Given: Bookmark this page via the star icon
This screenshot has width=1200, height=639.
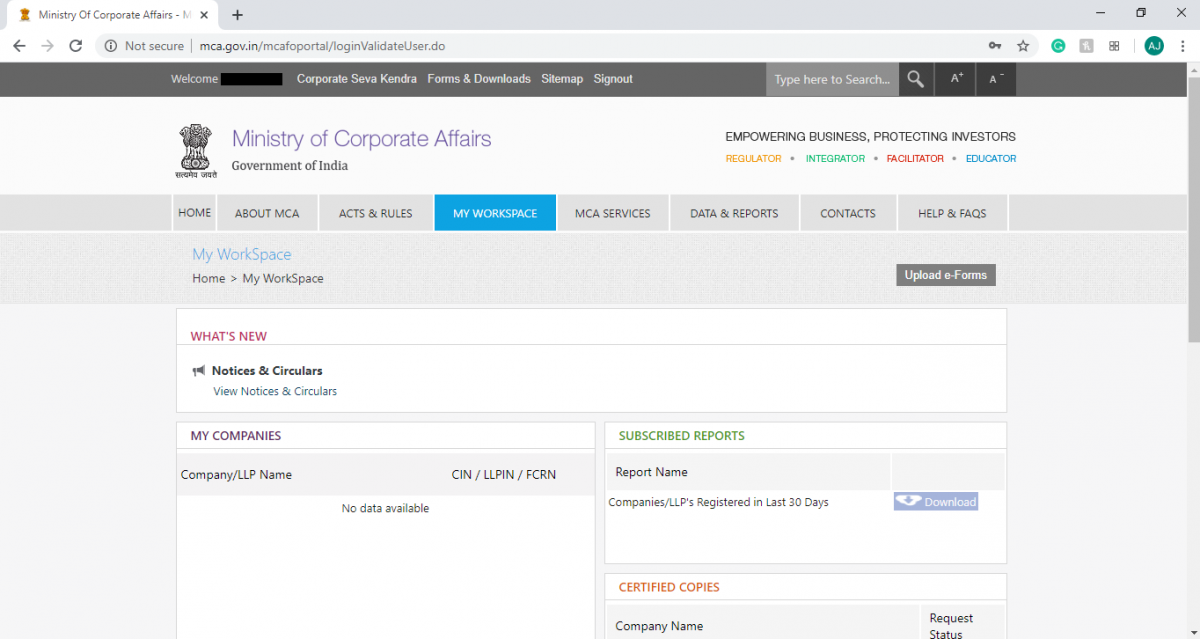Looking at the screenshot, I should pos(1022,45).
